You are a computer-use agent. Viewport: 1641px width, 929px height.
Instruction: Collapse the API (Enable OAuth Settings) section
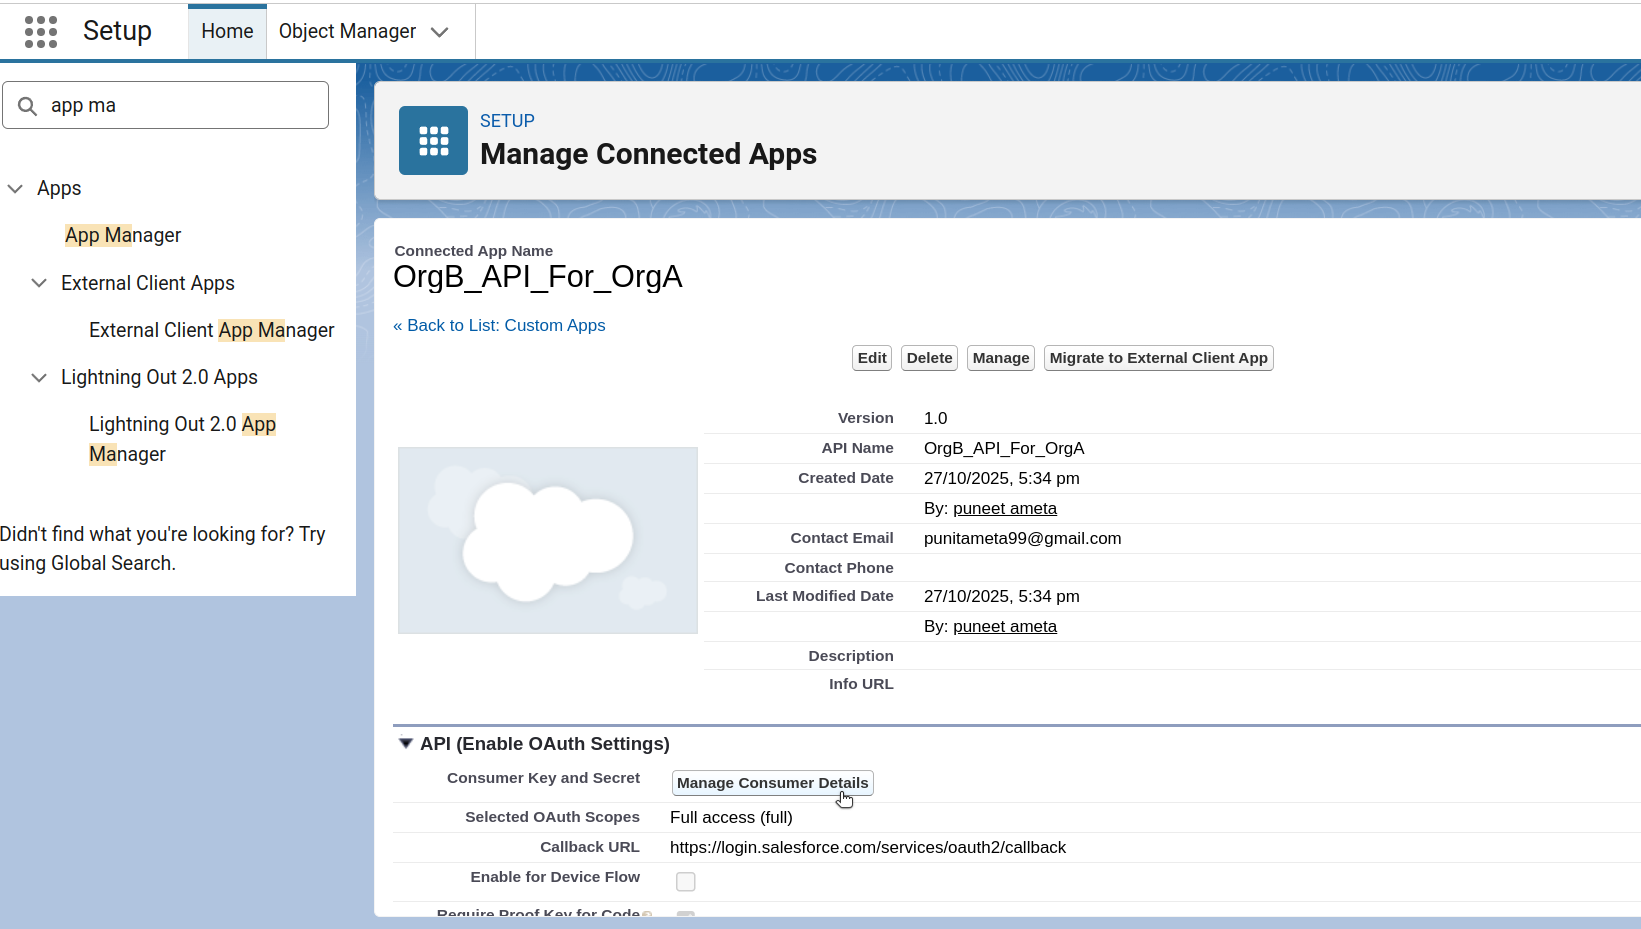[x=406, y=743]
